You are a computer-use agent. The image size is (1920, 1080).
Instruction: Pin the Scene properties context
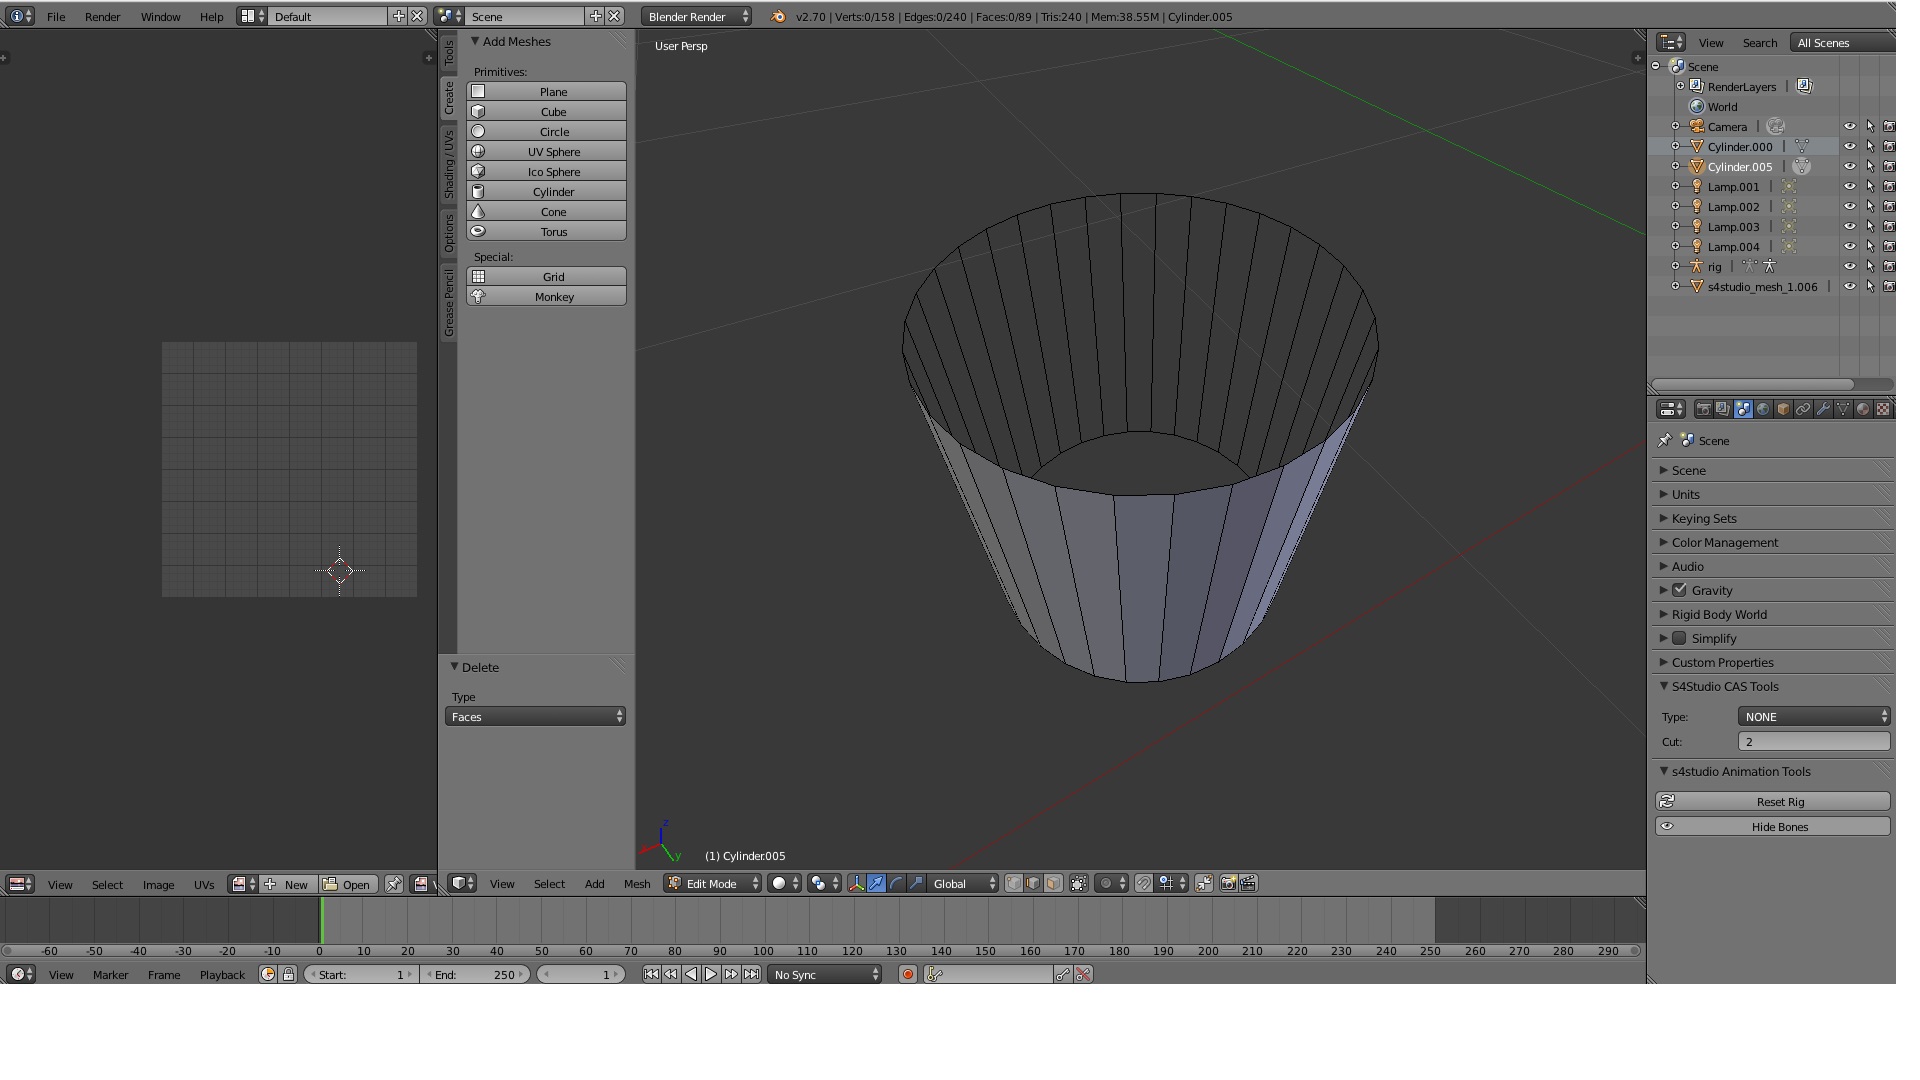pos(1665,440)
